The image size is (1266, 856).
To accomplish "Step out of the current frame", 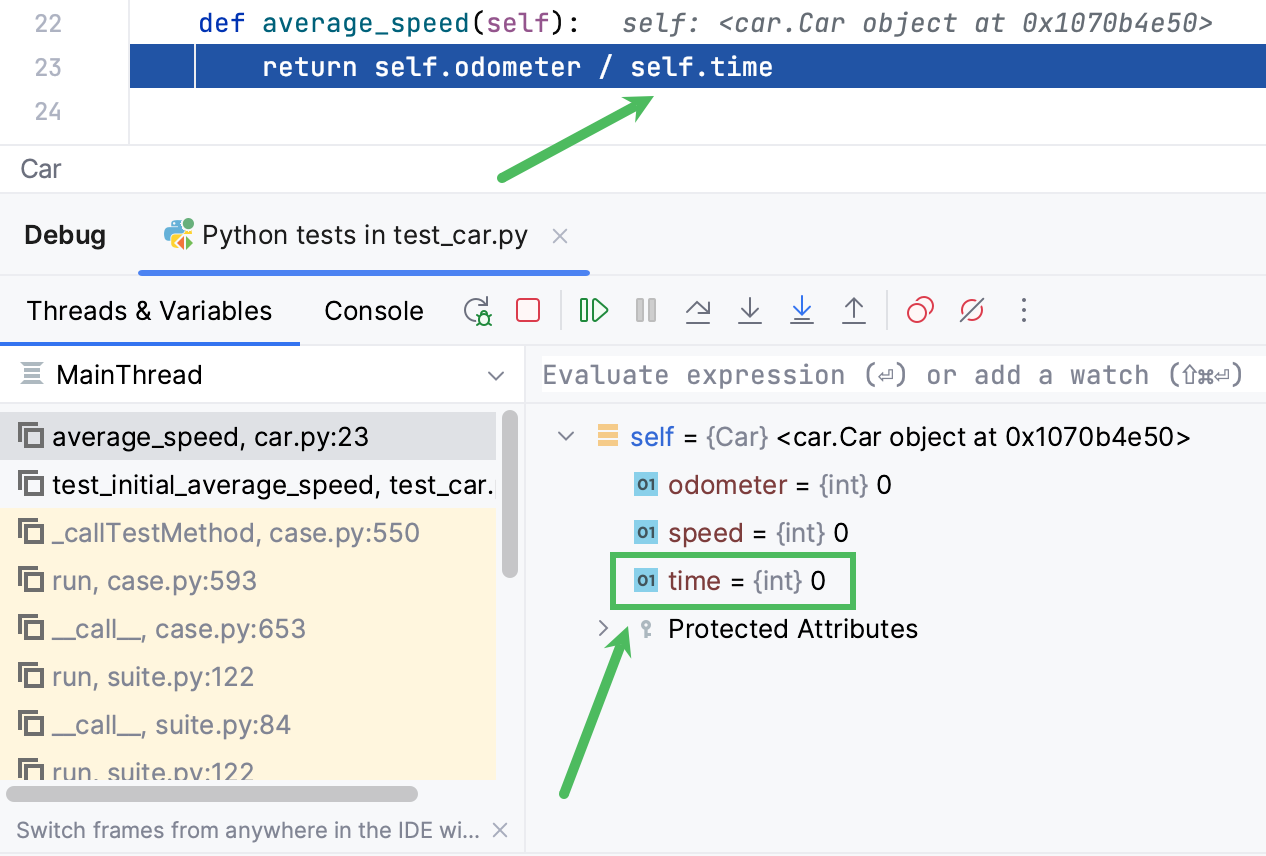I will click(854, 310).
